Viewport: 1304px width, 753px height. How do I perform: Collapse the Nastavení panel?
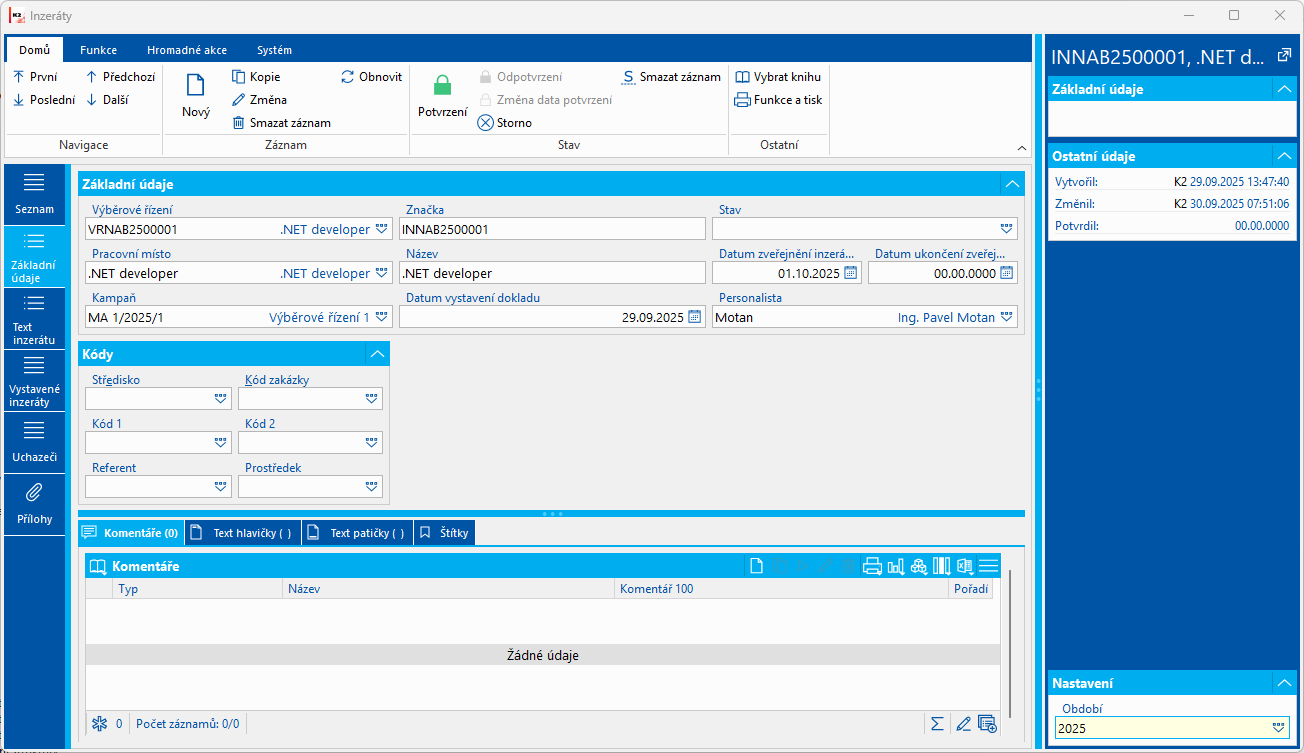[x=1284, y=683]
